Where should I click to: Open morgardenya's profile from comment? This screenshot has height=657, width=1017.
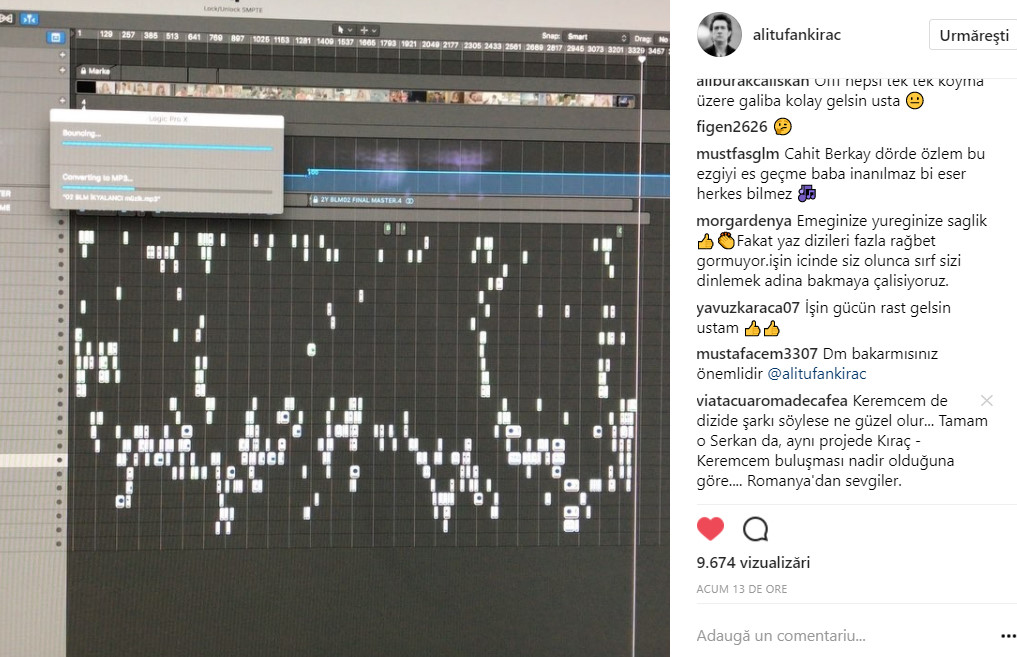pos(744,221)
